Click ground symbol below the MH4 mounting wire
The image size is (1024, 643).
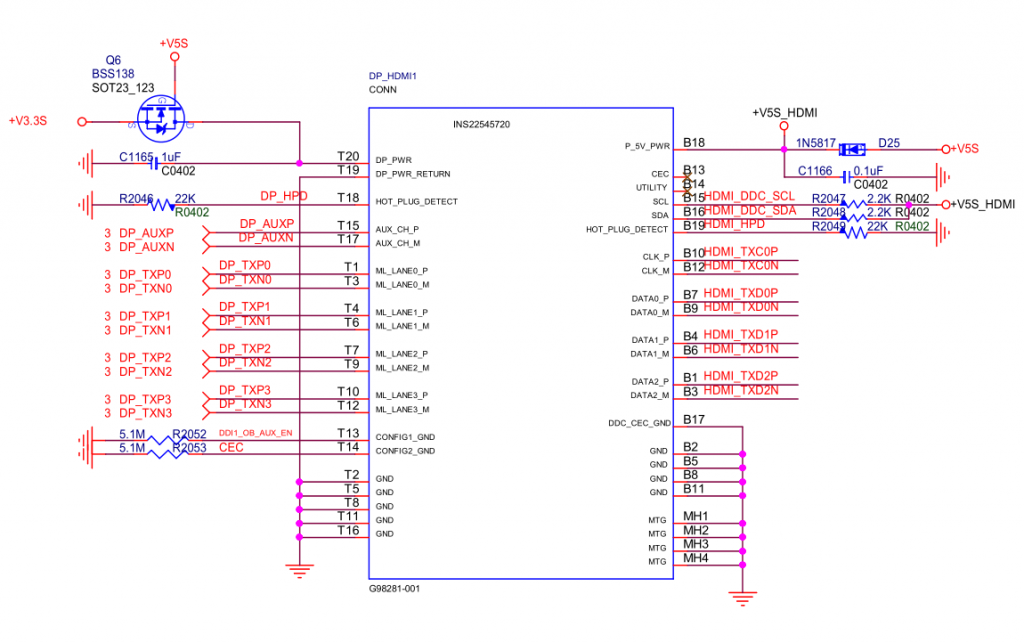click(741, 599)
